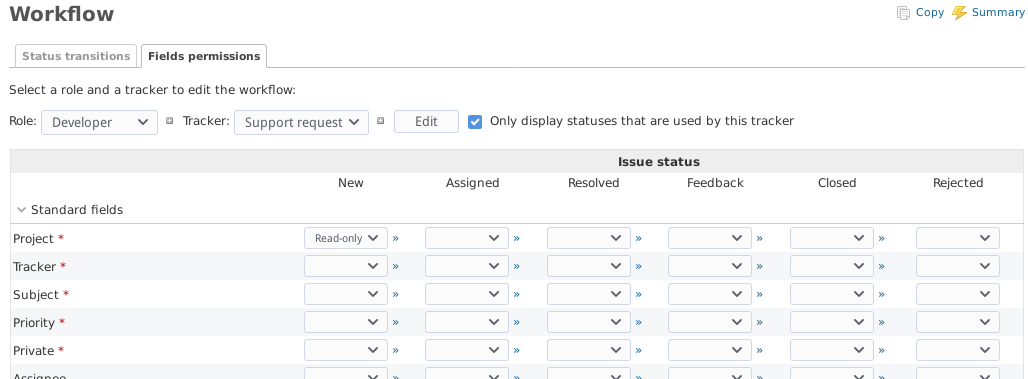
Task: Click the Priority field label
Action: 34,323
